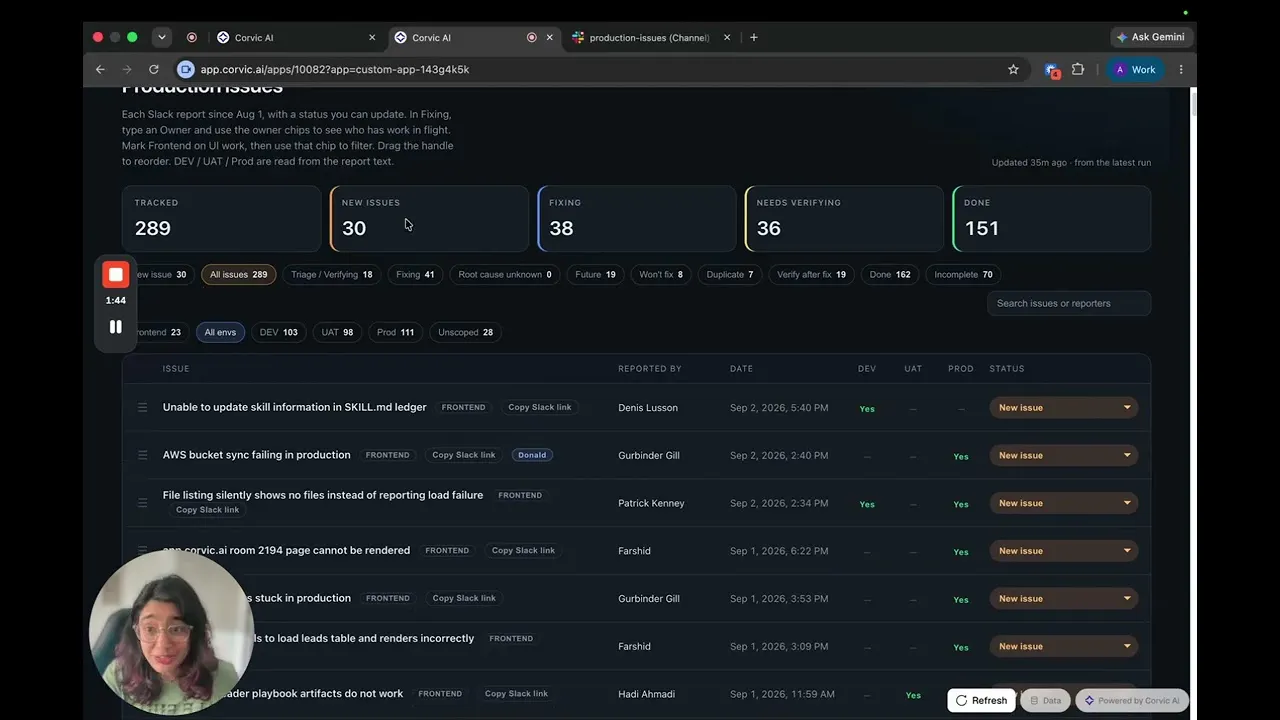The width and height of the screenshot is (1280, 720).
Task: Open the Work profile button
Action: 1135,69
